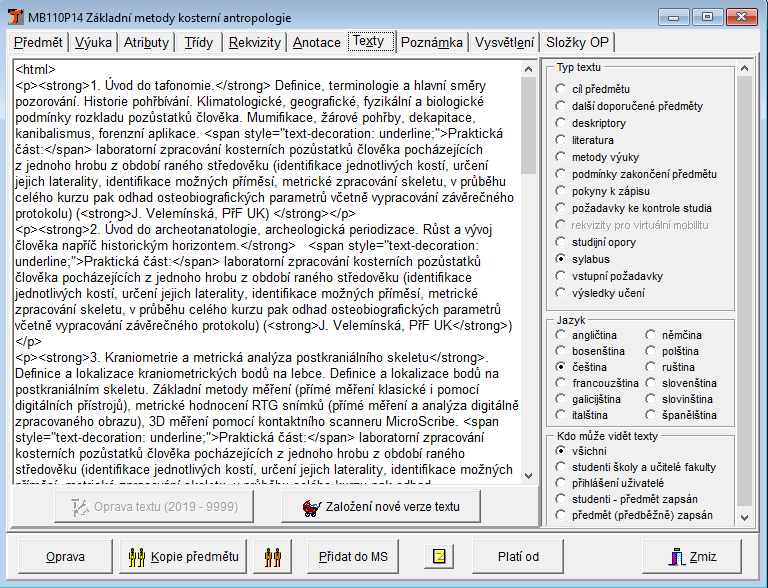The image size is (768, 588).
Task: Select the literatura text type
Action: click(561, 140)
